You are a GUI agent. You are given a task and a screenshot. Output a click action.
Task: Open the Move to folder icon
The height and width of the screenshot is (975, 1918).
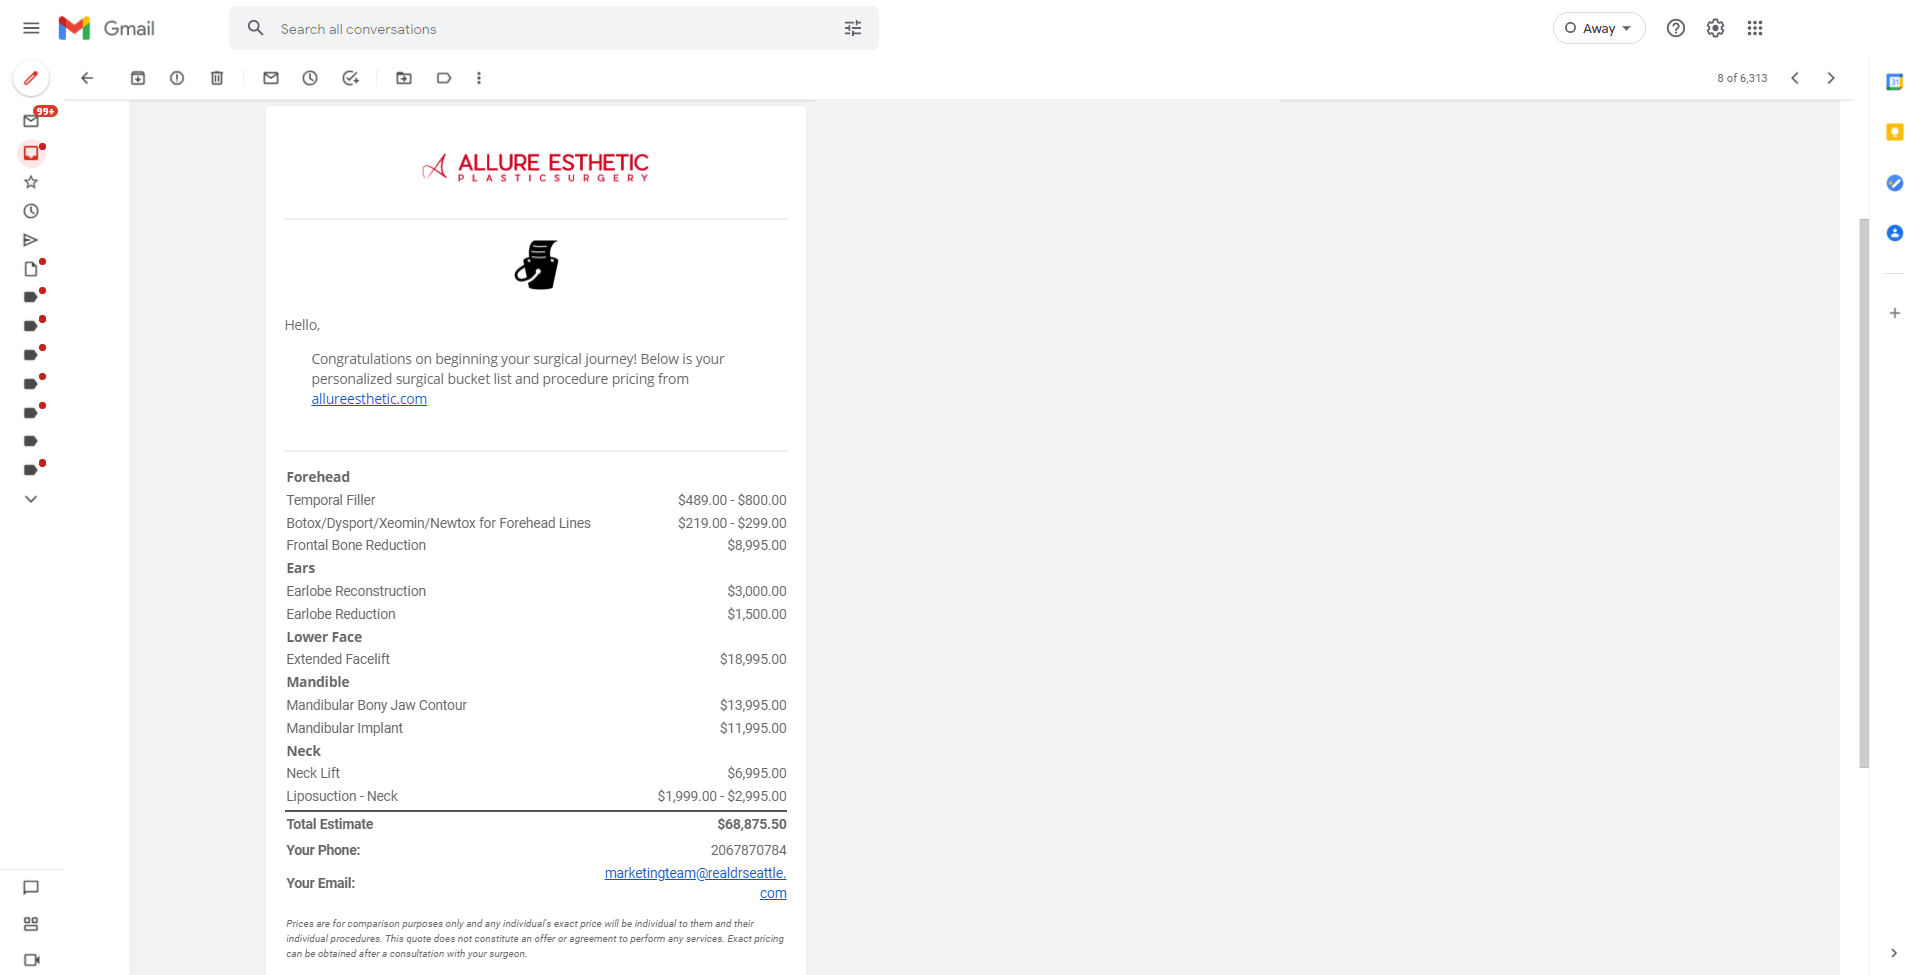[x=404, y=78]
